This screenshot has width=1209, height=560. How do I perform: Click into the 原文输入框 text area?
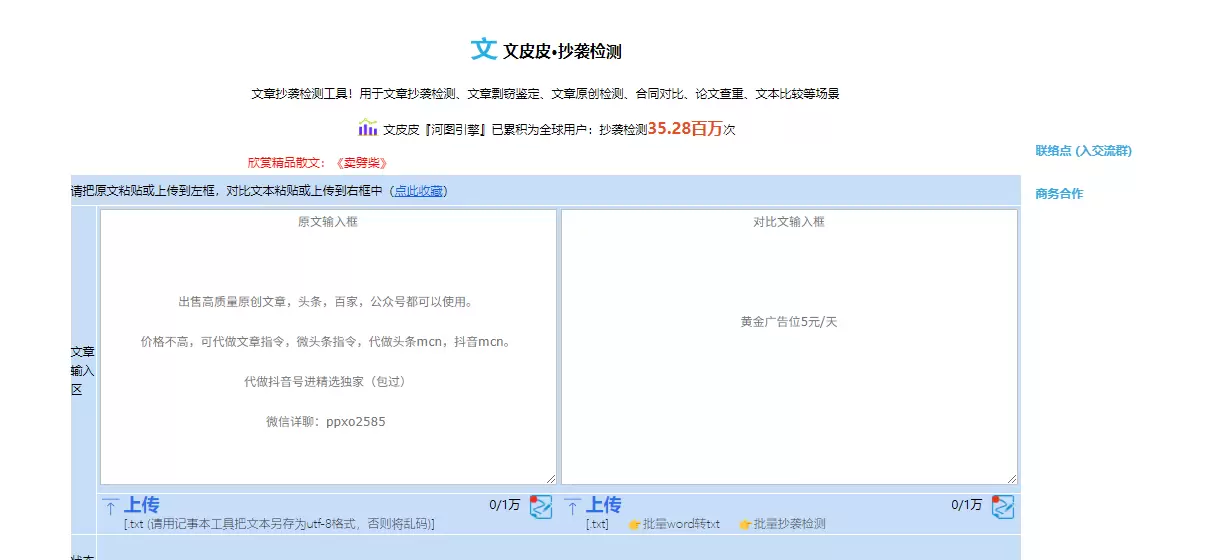[x=328, y=347]
